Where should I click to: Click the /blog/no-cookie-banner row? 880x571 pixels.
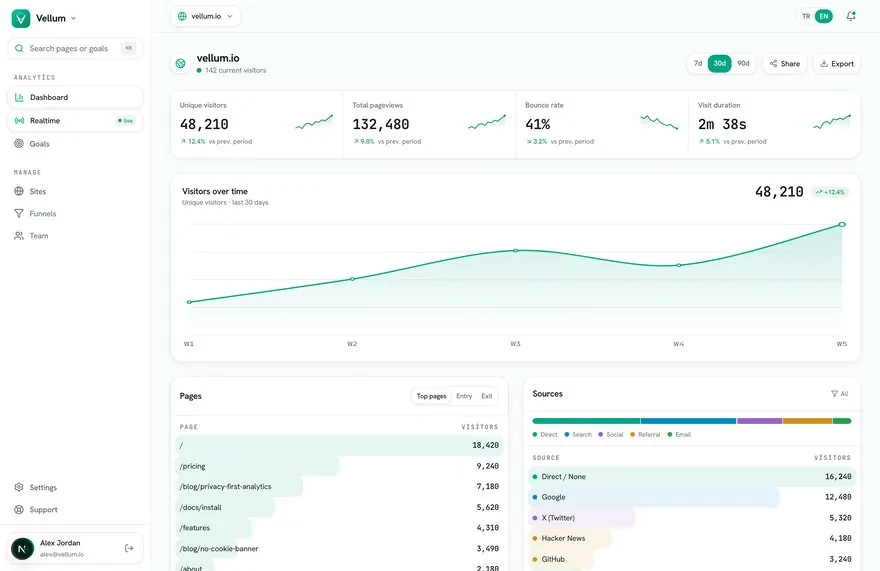(339, 549)
